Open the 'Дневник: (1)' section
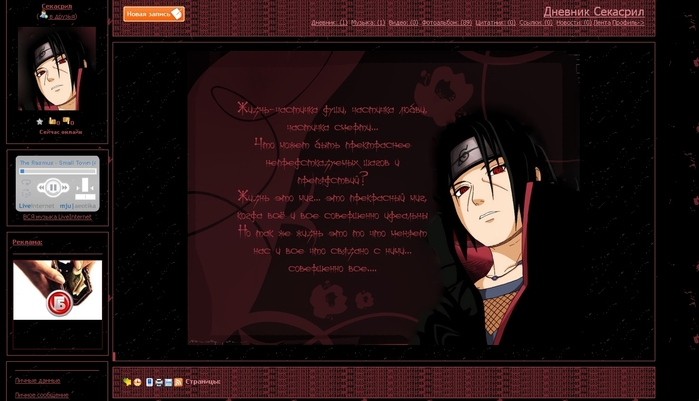Screen dimensions: 699x401 (x=329, y=23)
